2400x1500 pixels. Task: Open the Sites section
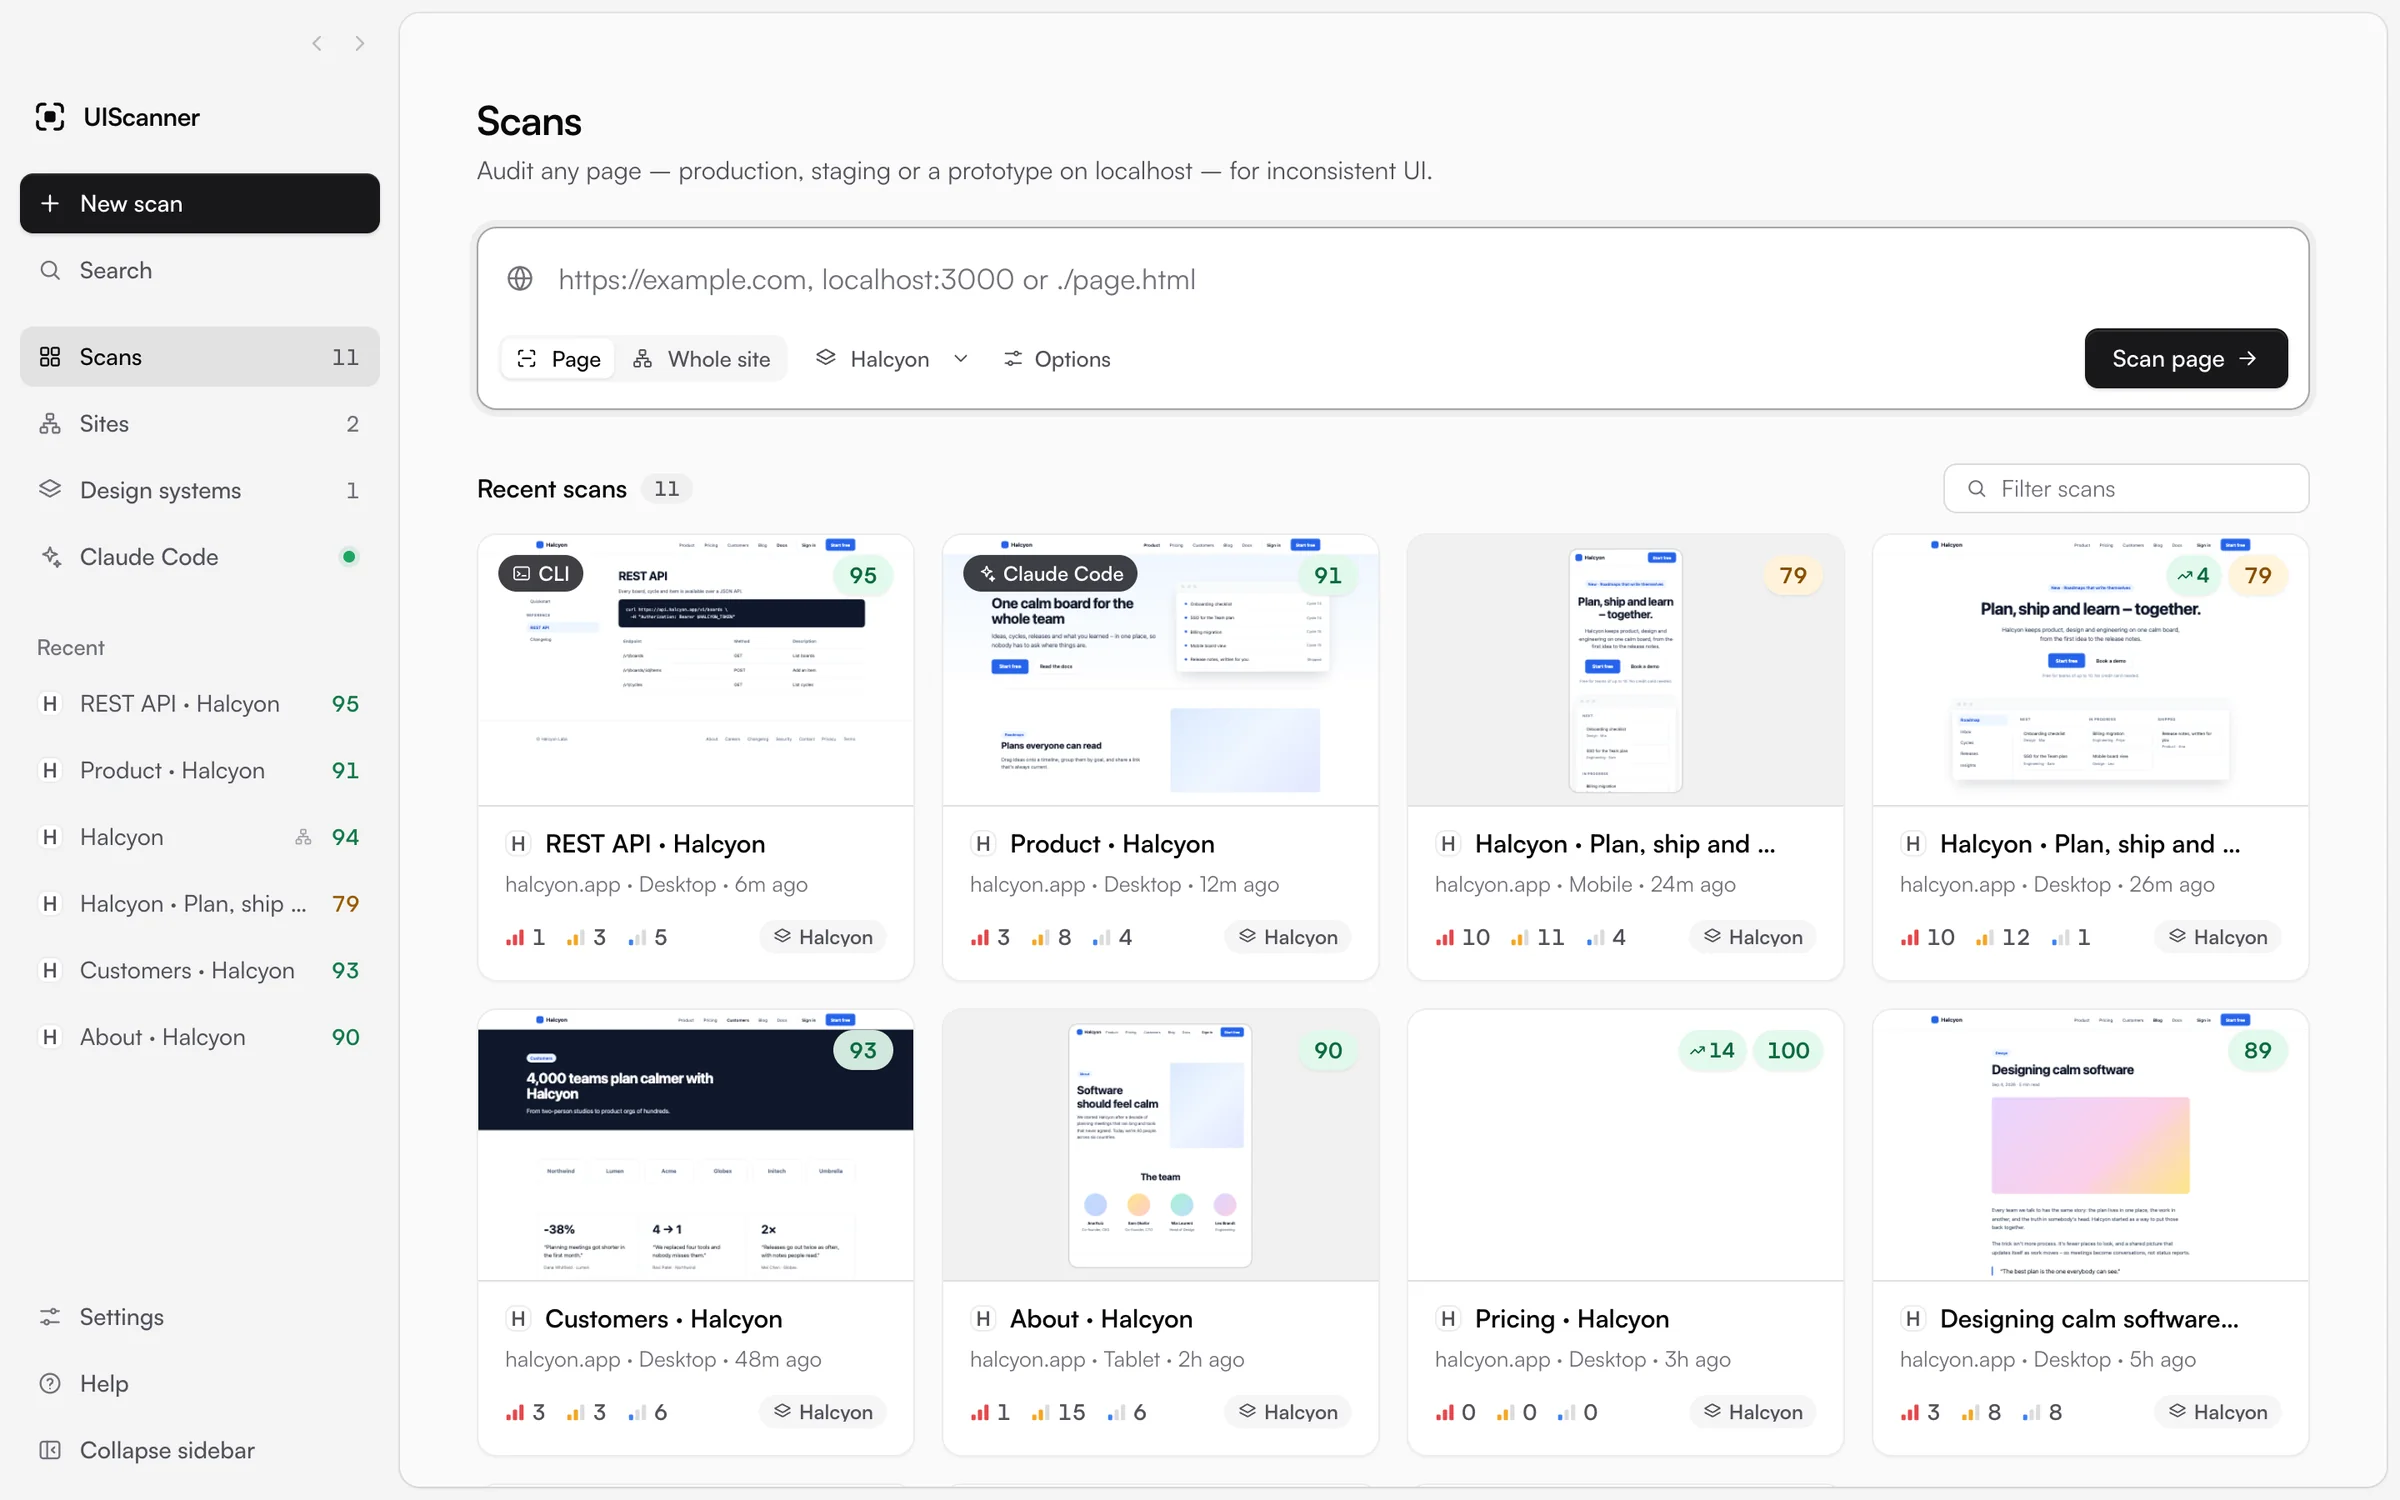click(x=200, y=424)
